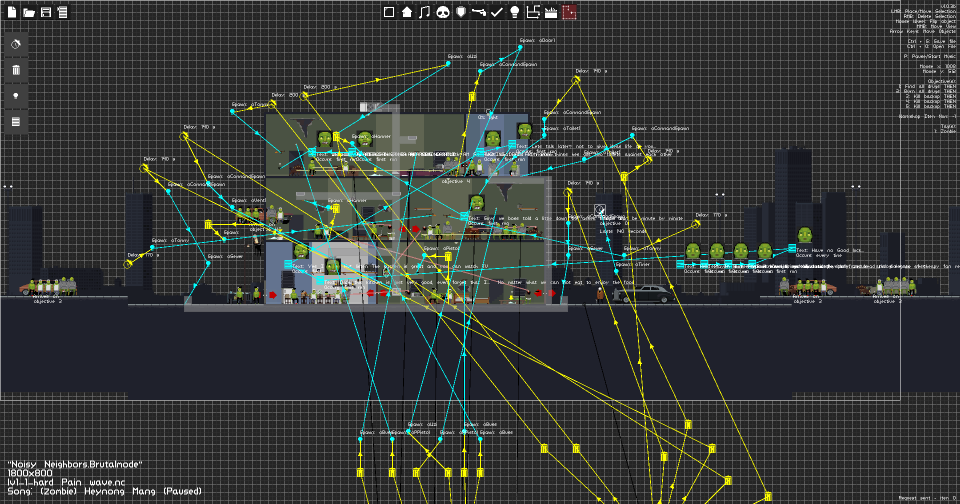The width and height of the screenshot is (960, 504).
Task: Toggle the red dashed selection tool
Action: (569, 12)
